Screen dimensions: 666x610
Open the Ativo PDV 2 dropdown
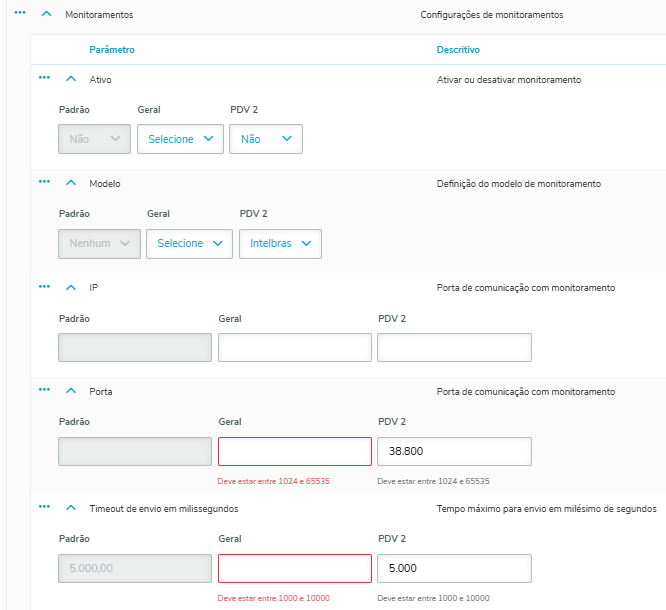265,139
